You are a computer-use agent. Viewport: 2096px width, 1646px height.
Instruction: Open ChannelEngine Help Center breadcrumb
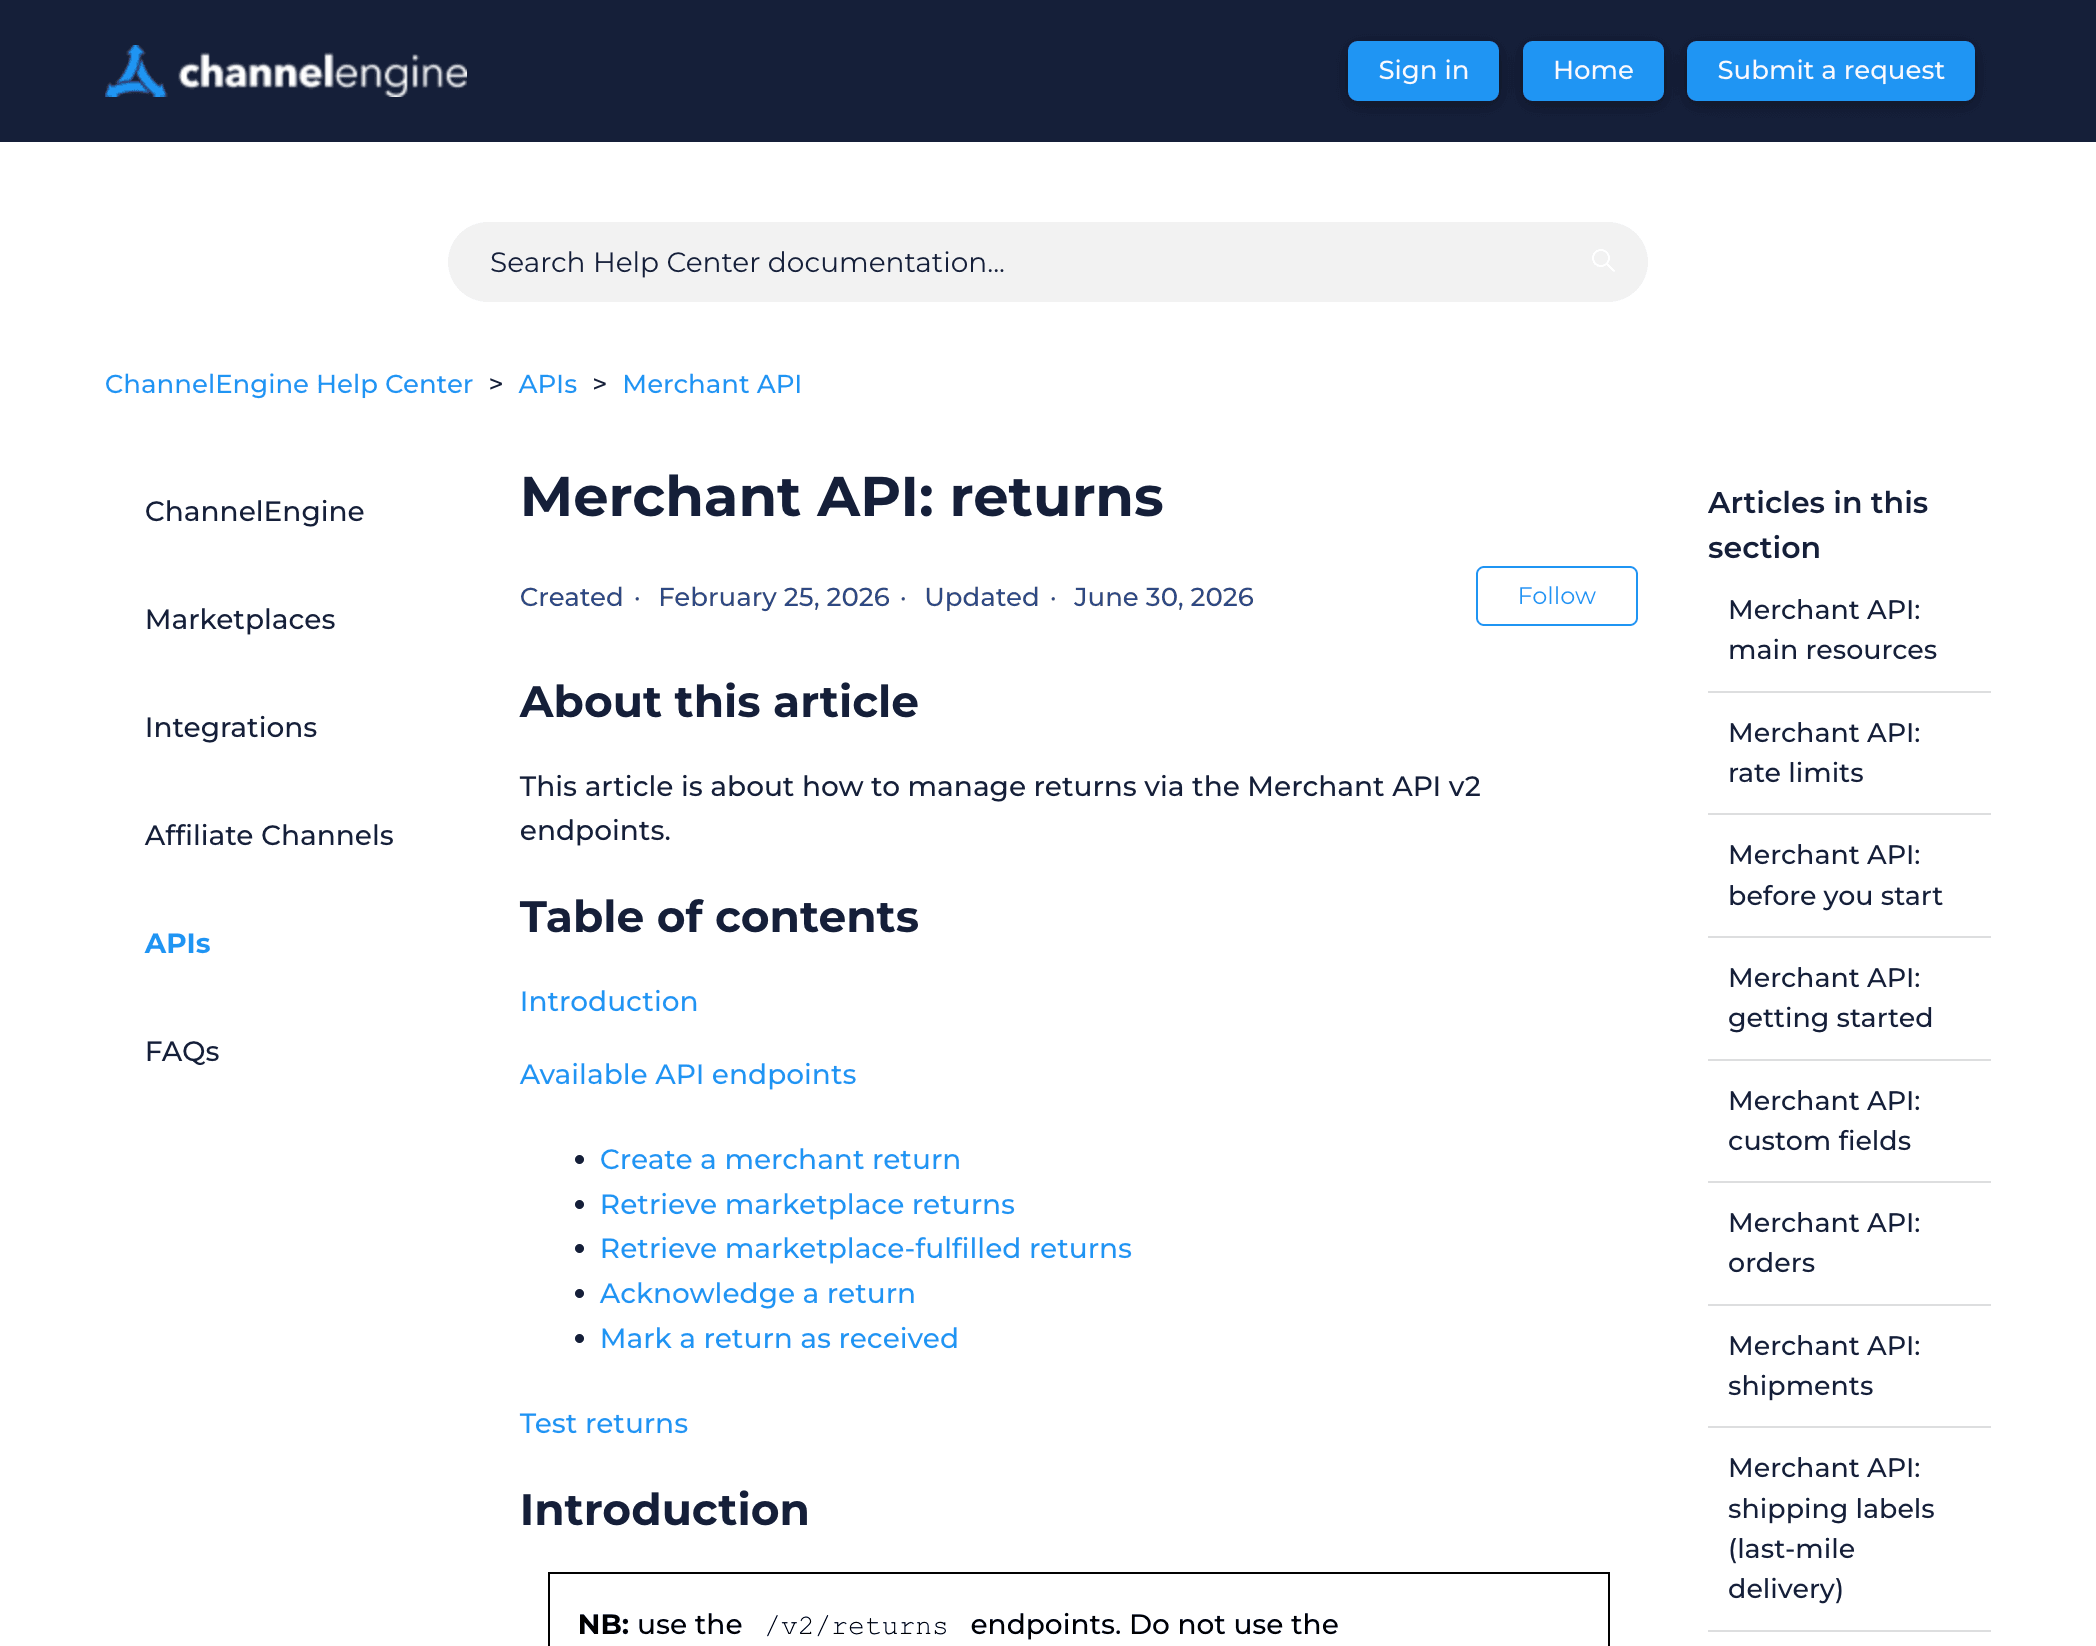coord(288,384)
